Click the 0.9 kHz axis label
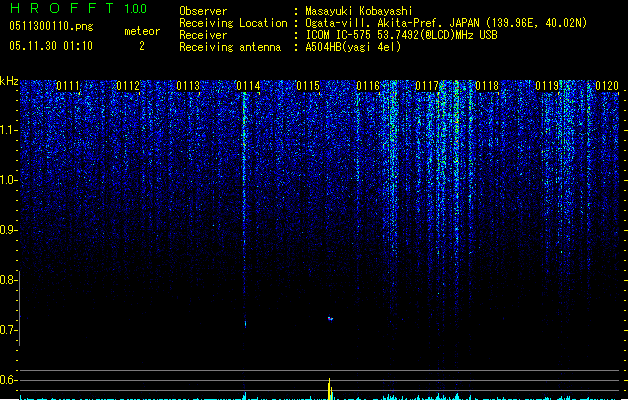The width and height of the screenshot is (629, 400). 8,230
